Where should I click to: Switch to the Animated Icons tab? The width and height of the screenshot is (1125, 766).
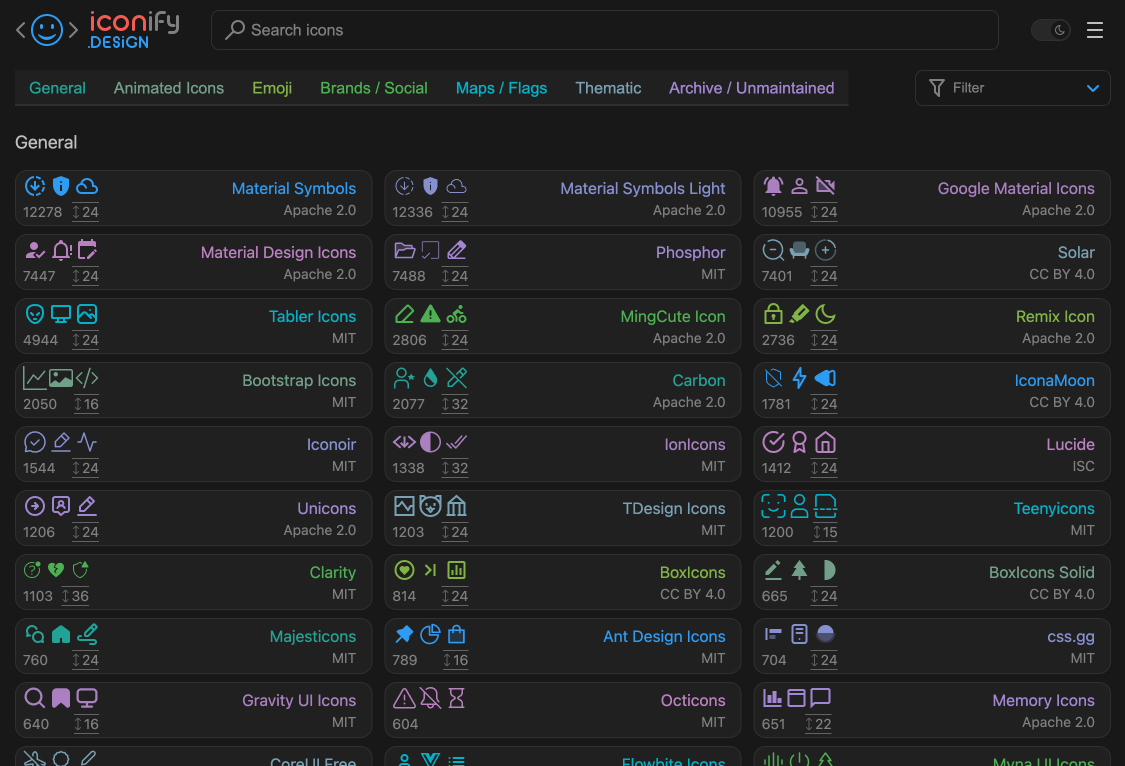pos(169,88)
